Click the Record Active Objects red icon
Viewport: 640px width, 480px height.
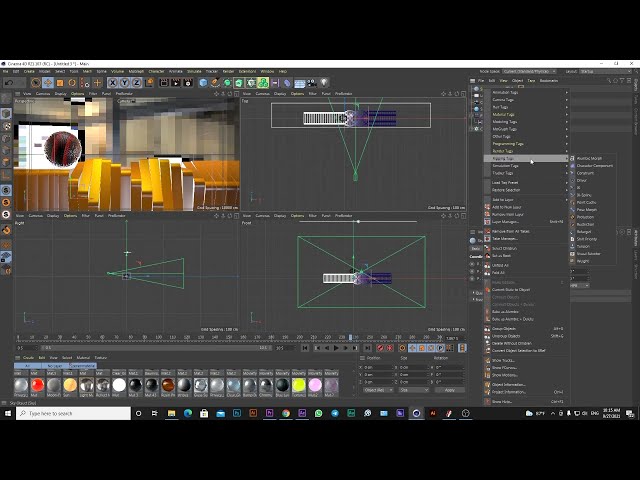(380, 348)
